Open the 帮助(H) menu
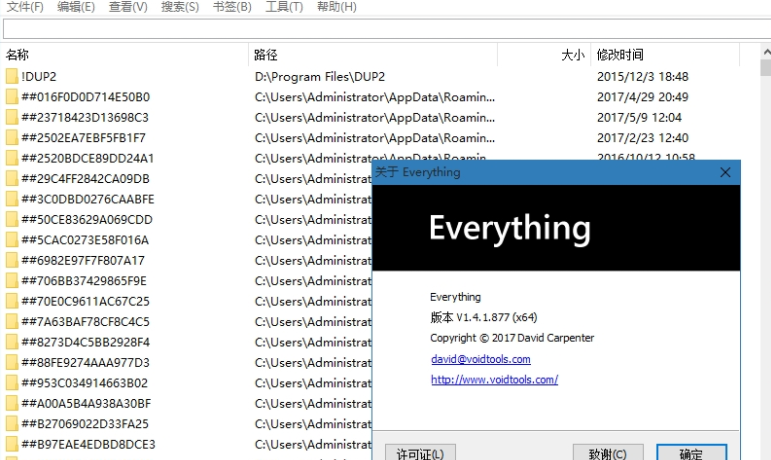Screen dimensions: 771x460 [x=337, y=7]
